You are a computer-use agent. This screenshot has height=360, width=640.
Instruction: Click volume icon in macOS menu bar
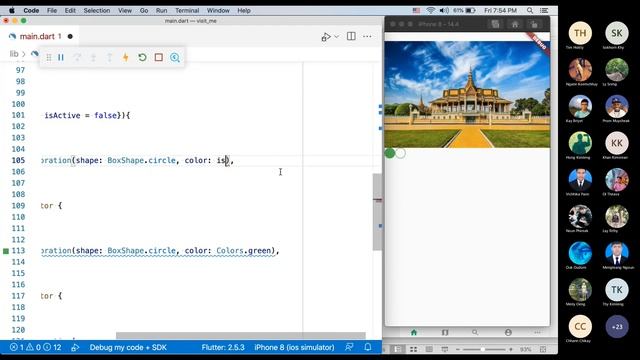point(444,10)
